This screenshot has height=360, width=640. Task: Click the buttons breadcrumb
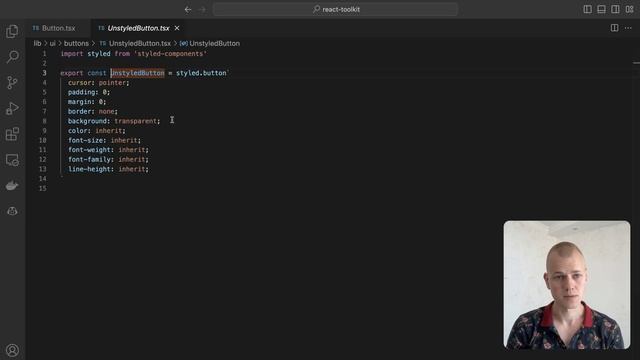click(76, 43)
